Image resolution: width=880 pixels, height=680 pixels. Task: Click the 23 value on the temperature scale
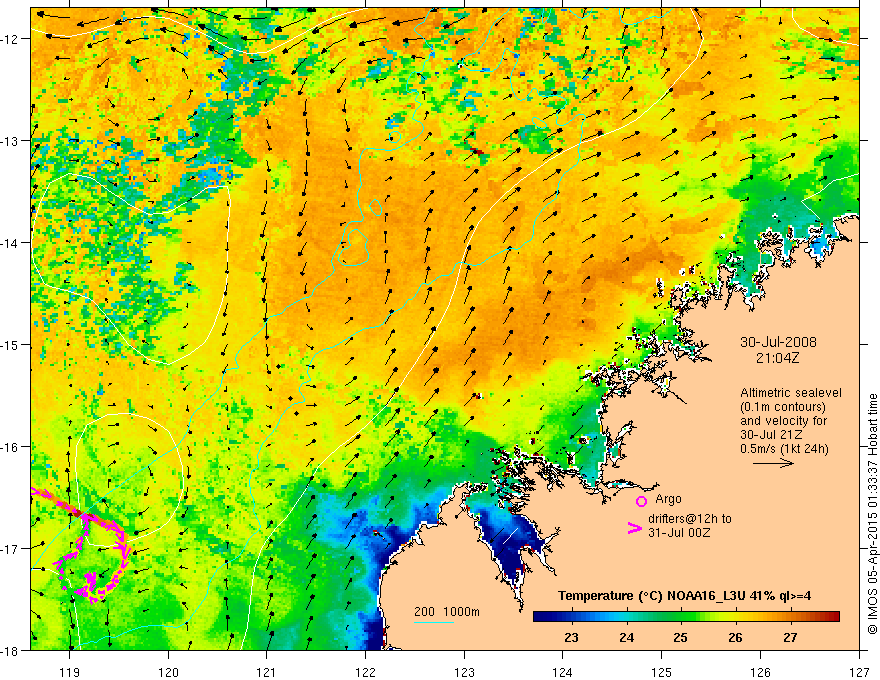coord(571,637)
